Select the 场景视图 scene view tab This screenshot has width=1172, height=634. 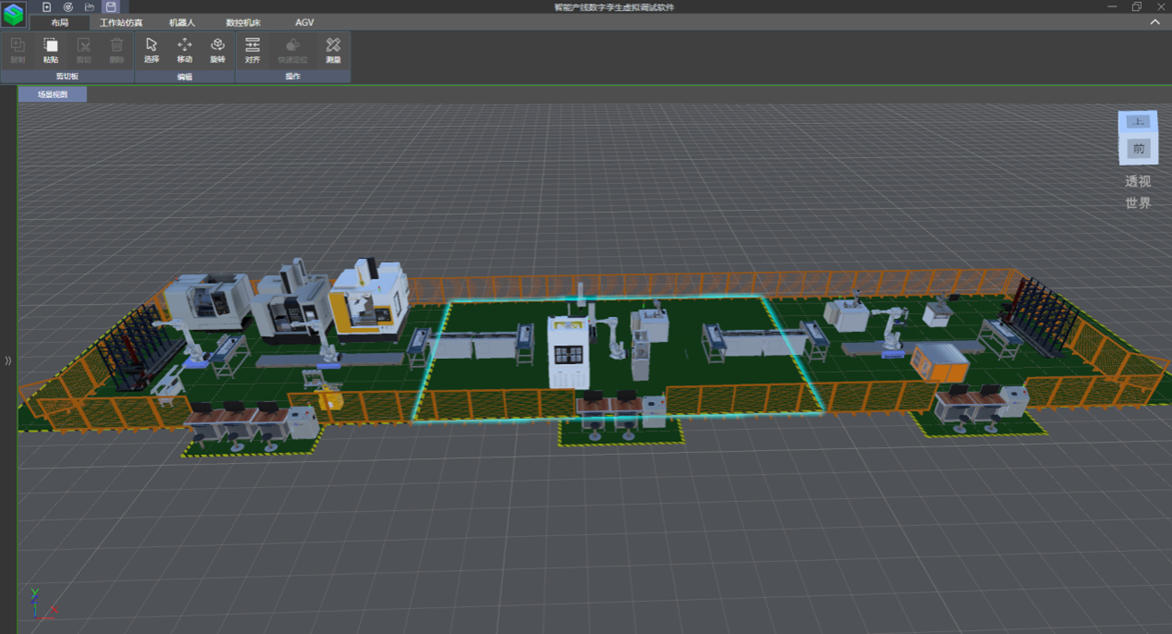pyautogui.click(x=53, y=94)
